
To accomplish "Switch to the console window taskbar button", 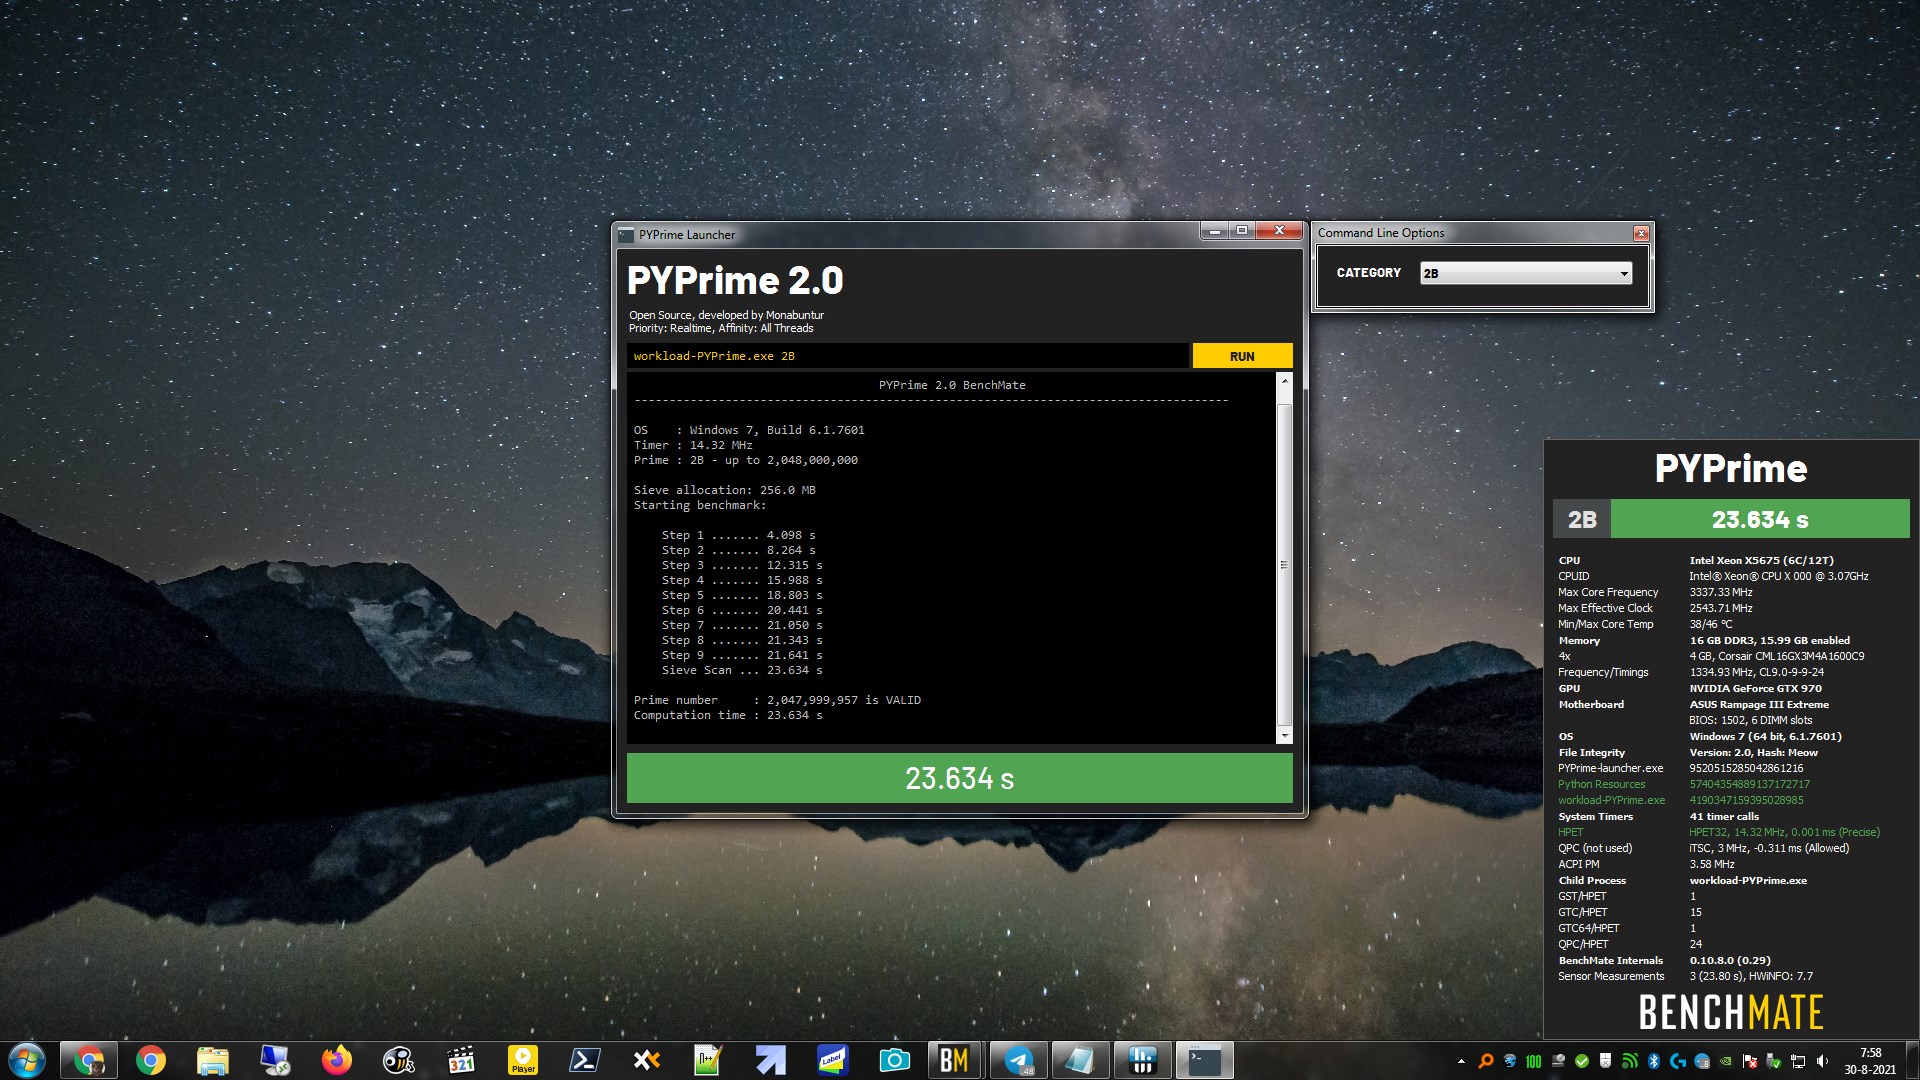I will (1204, 1060).
